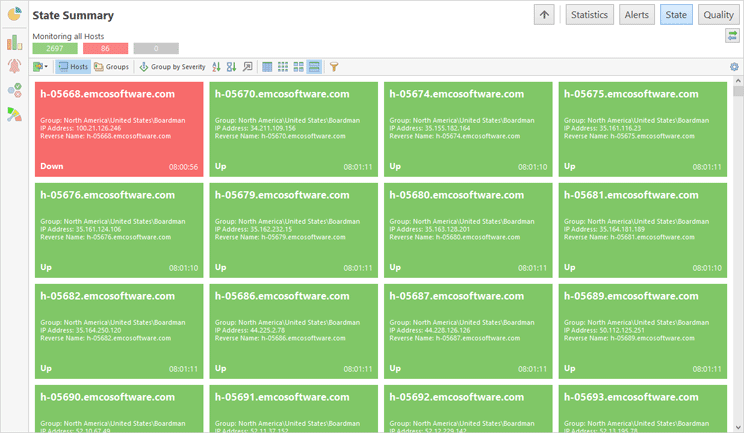744x433 pixels.
Task: Sort hosts ascending with the A-Z icon
Action: coord(216,67)
